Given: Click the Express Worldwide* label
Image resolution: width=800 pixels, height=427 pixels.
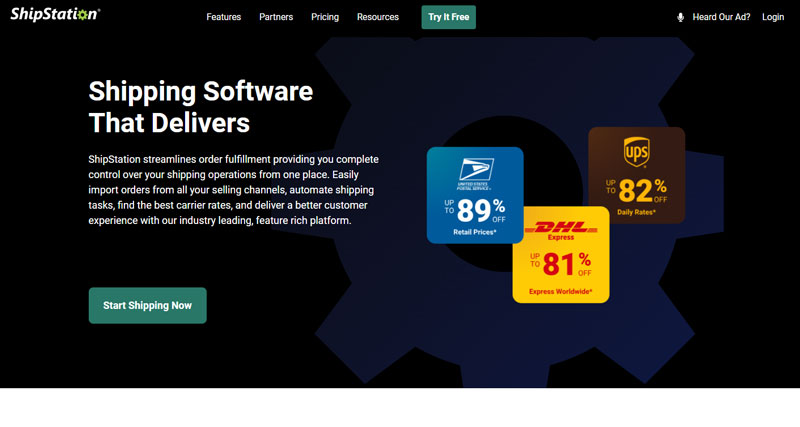Looking at the screenshot, I should coord(561,292).
